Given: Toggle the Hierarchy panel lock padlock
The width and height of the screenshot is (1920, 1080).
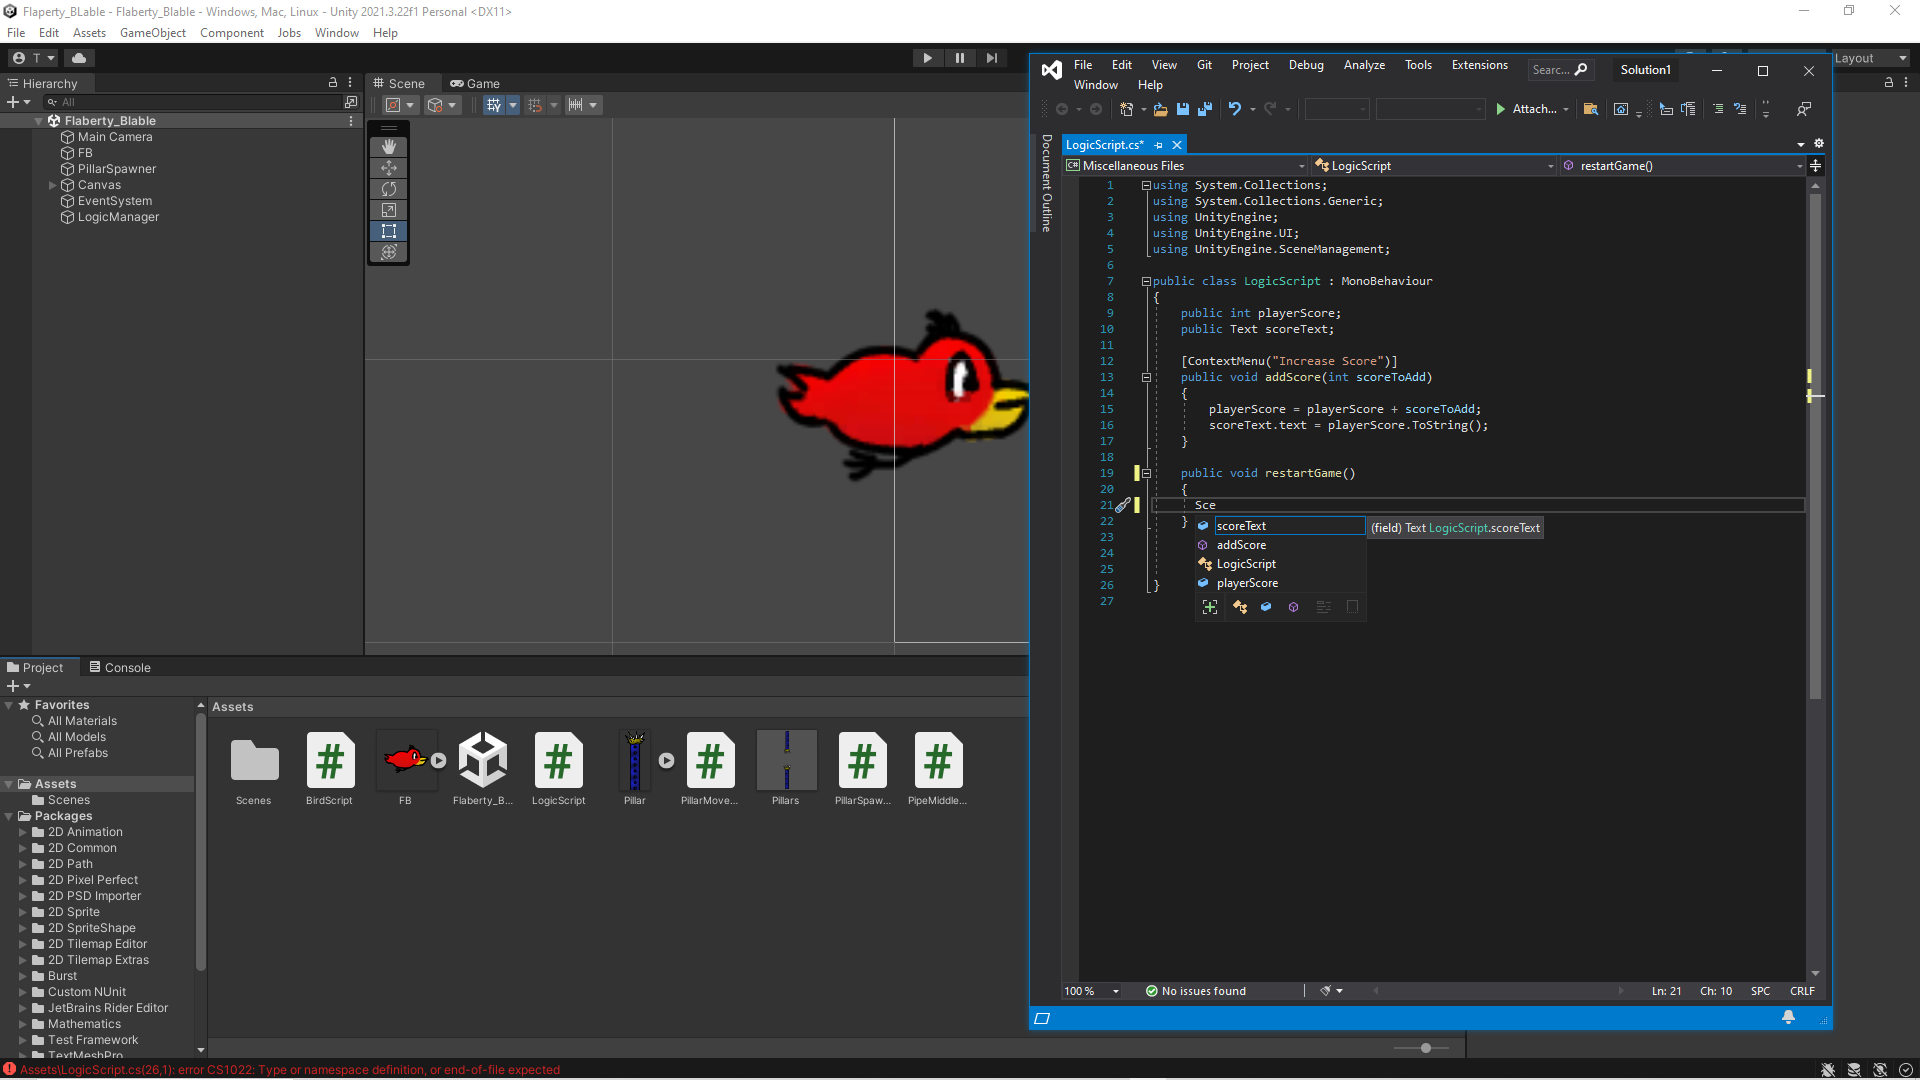Looking at the screenshot, I should [x=333, y=83].
